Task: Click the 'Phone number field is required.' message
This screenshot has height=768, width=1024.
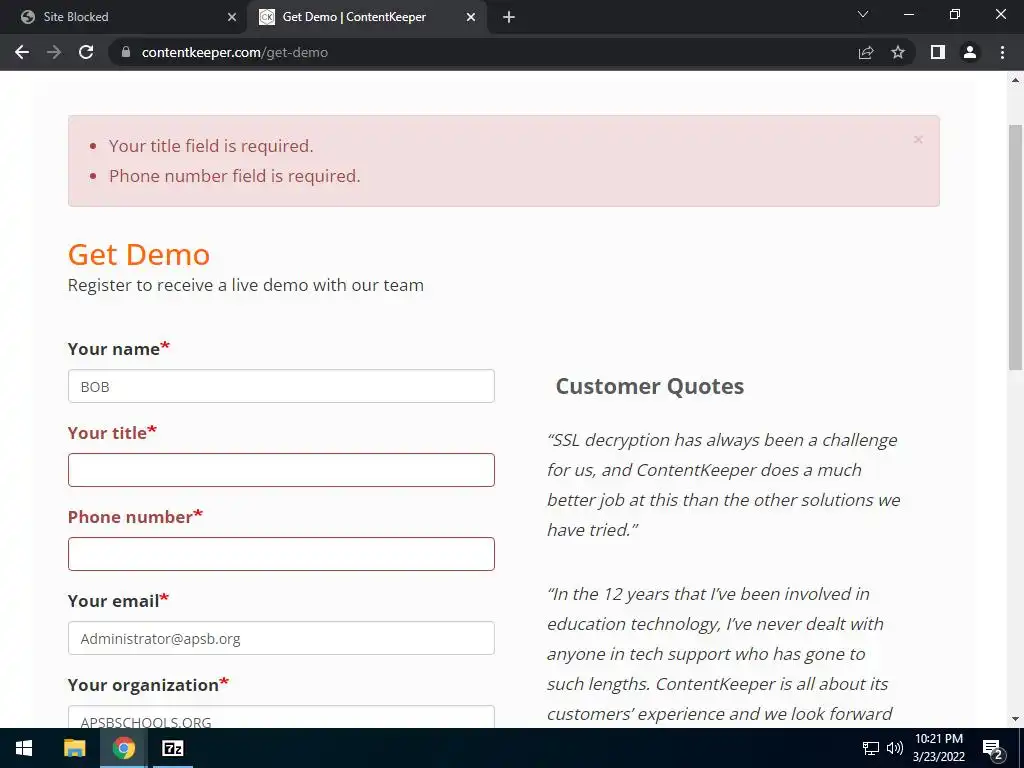Action: coord(234,176)
